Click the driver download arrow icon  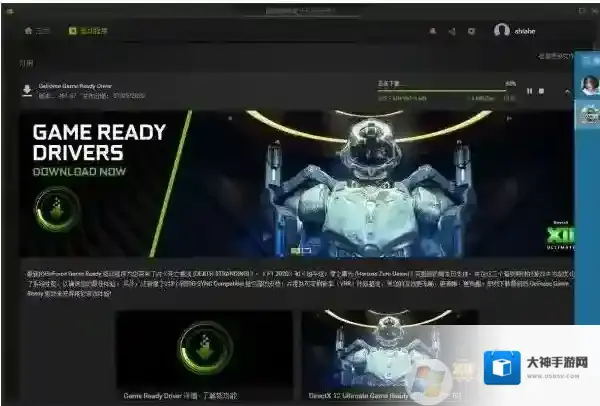click(x=26, y=90)
